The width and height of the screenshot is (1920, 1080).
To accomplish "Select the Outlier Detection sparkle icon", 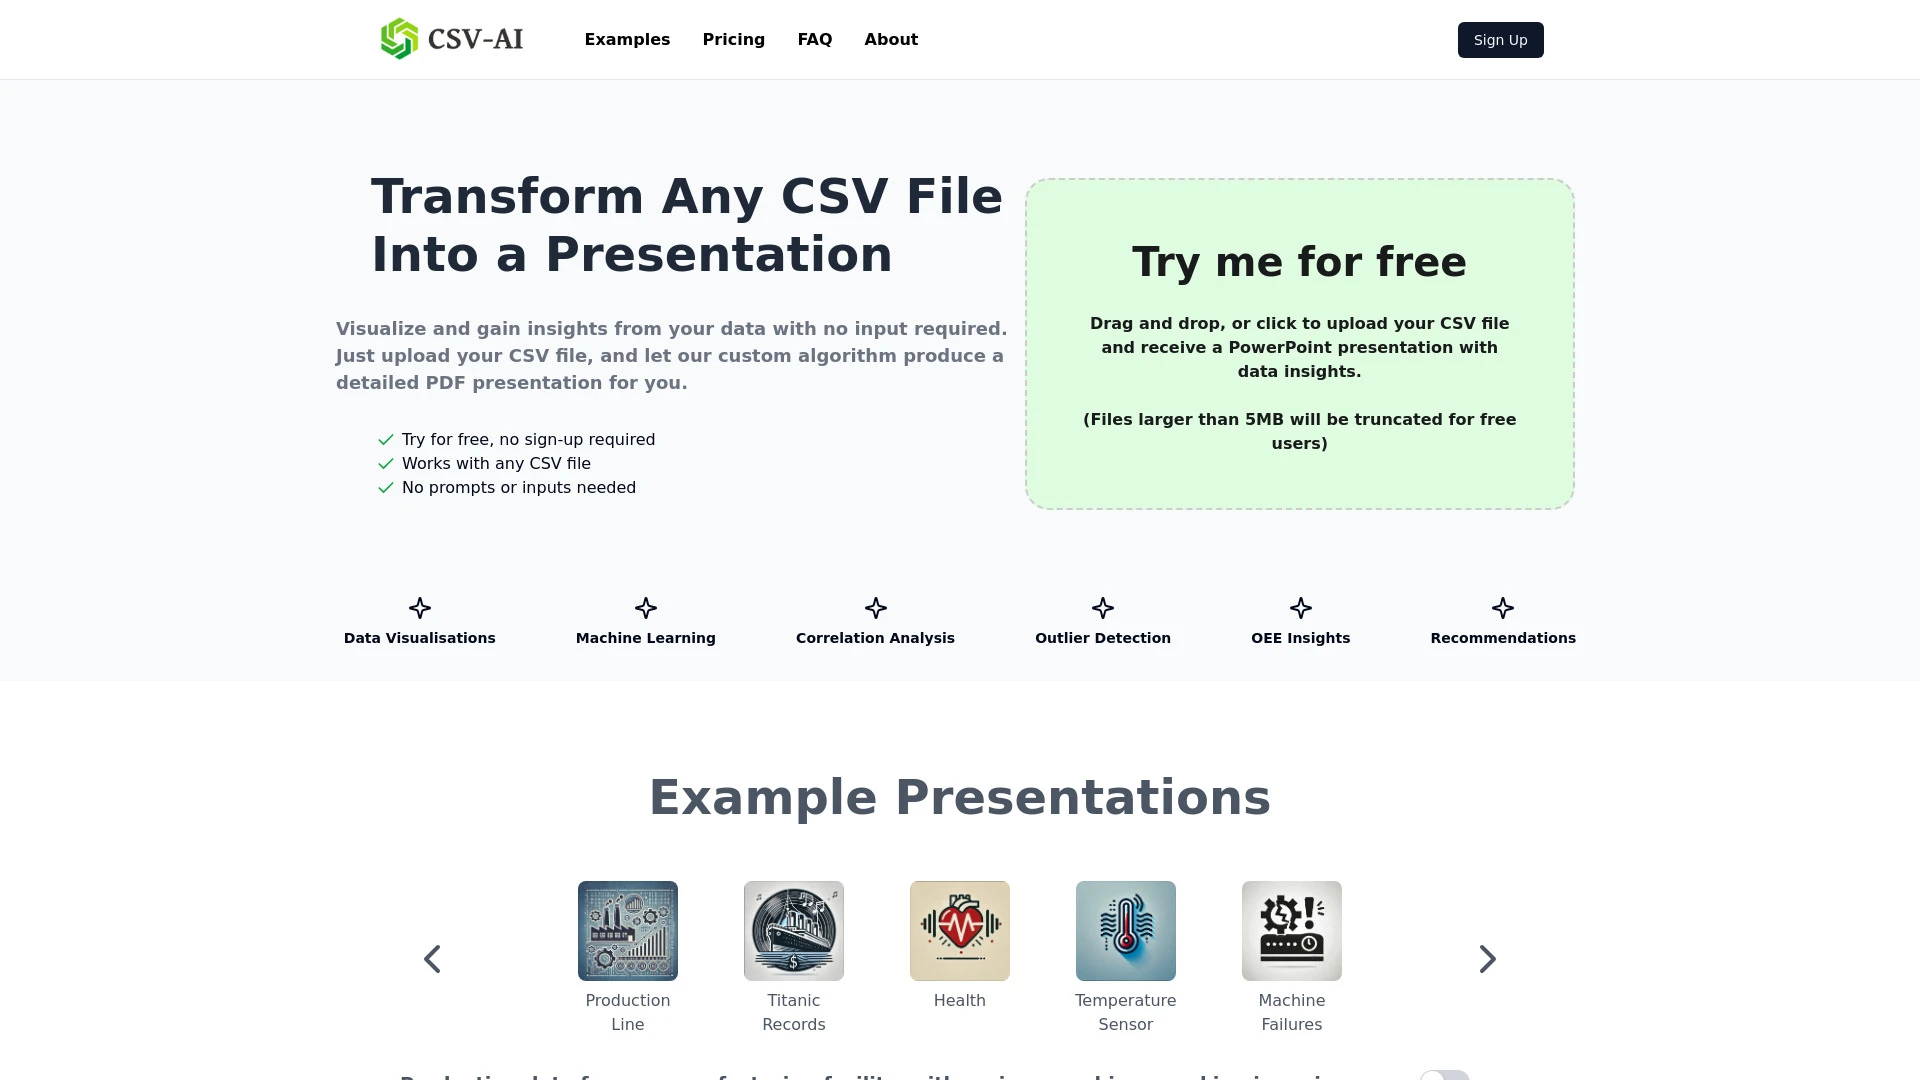I will tap(1102, 608).
